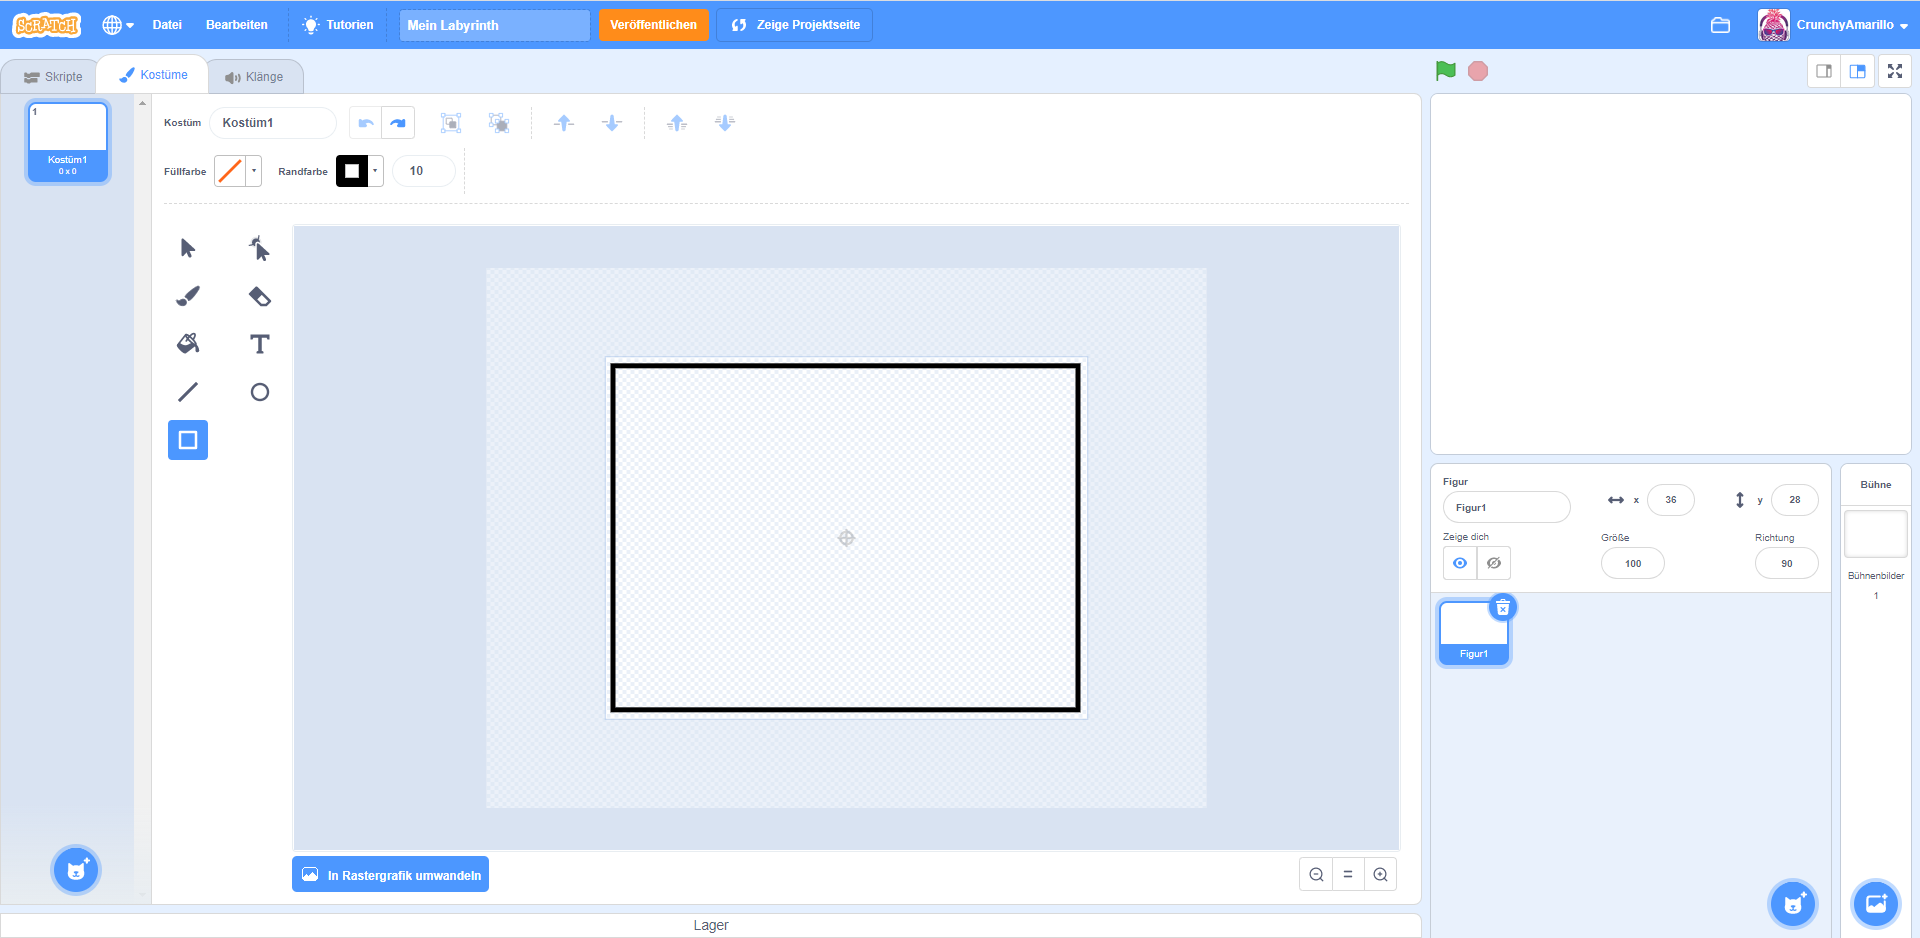Select the Bühne stage backdrop thumbnail

coord(1876,534)
